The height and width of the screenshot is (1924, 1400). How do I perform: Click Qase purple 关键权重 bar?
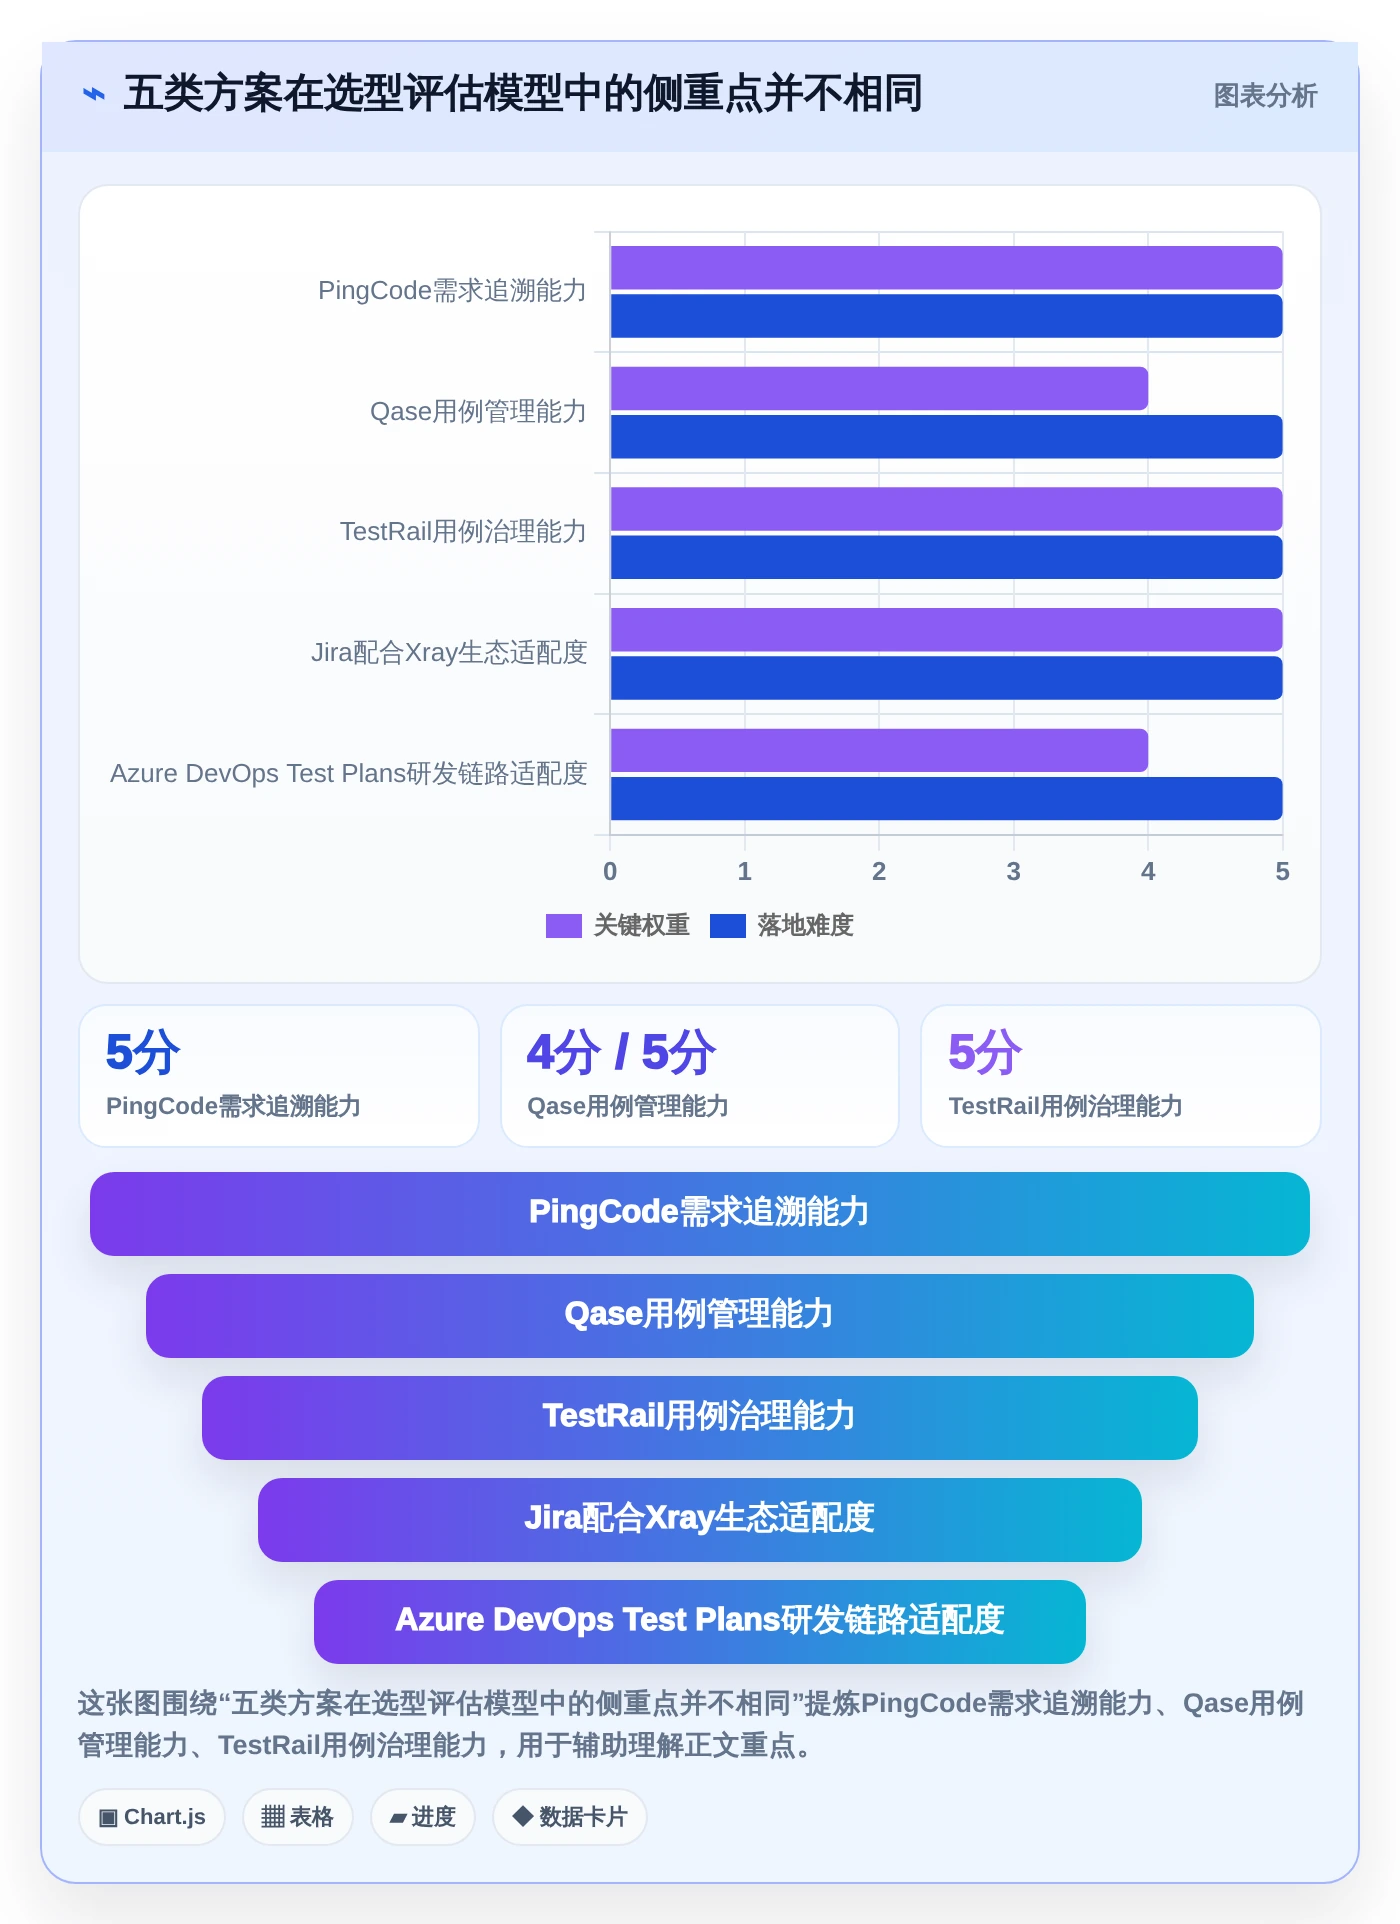(x=879, y=389)
